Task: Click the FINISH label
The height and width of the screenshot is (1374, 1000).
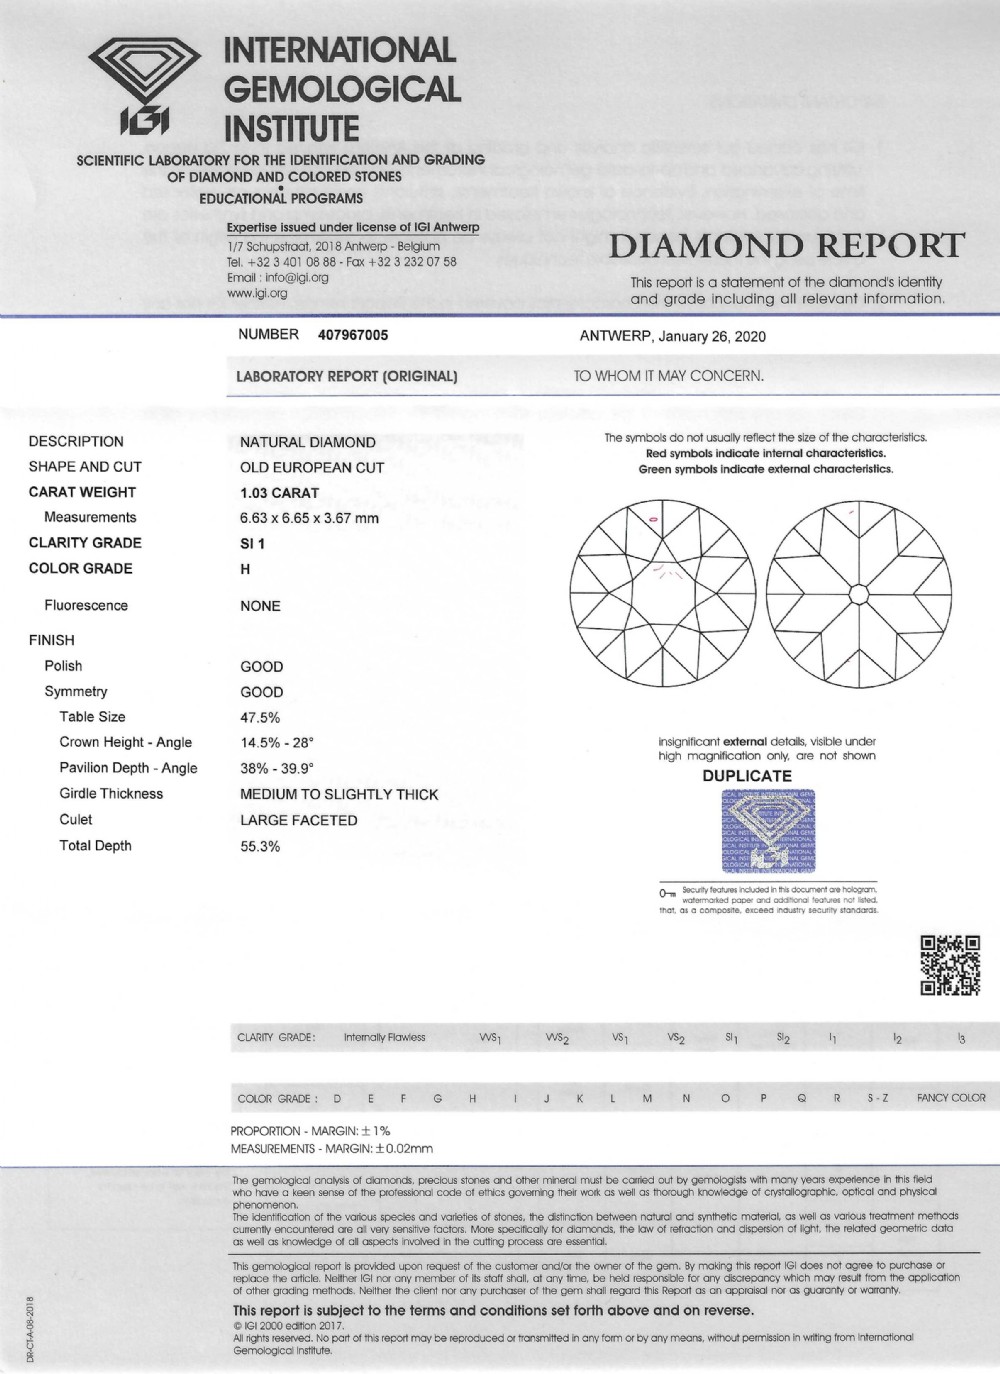Action: click(51, 640)
